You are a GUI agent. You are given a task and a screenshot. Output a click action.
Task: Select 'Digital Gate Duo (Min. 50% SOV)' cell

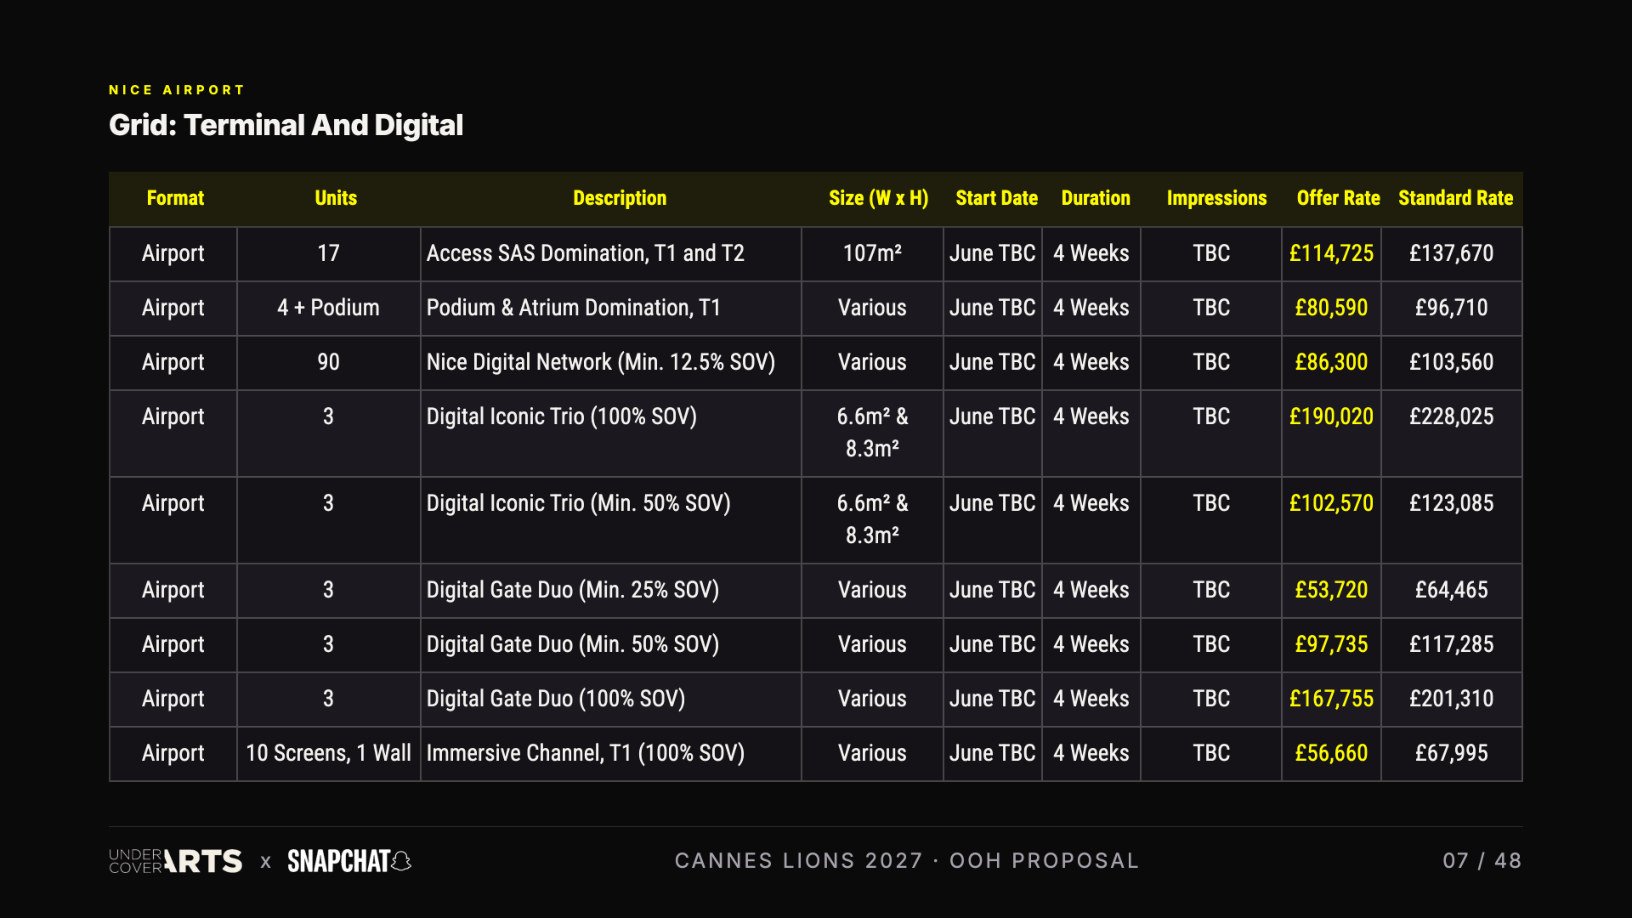[611, 645]
